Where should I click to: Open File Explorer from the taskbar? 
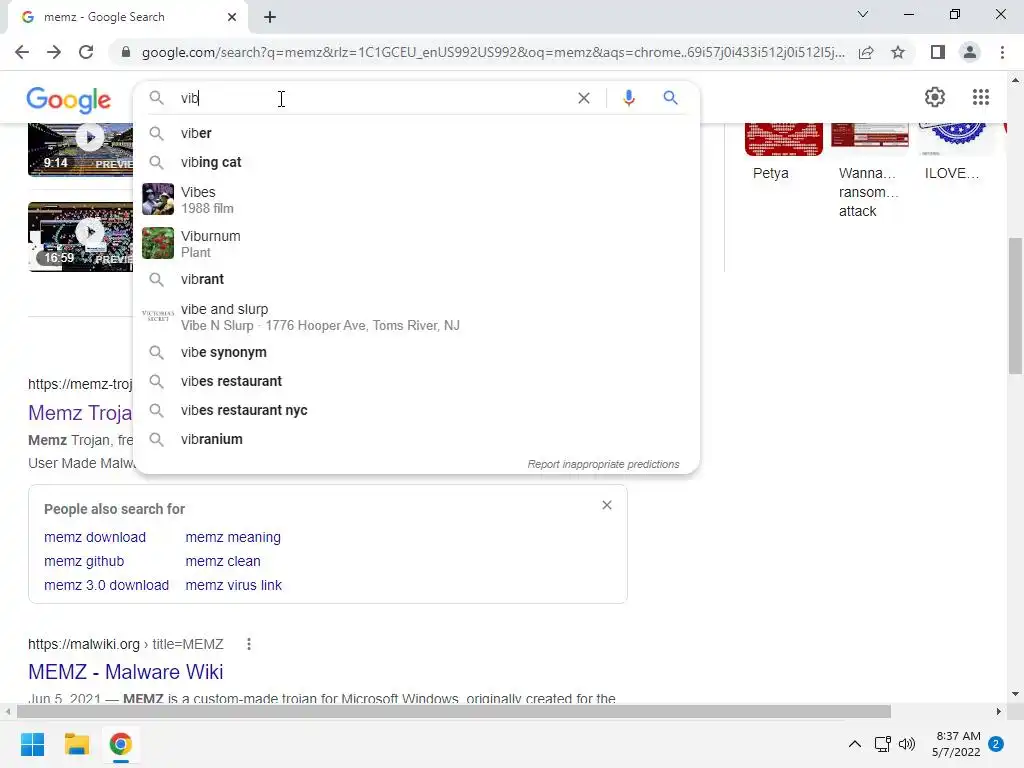pos(76,744)
